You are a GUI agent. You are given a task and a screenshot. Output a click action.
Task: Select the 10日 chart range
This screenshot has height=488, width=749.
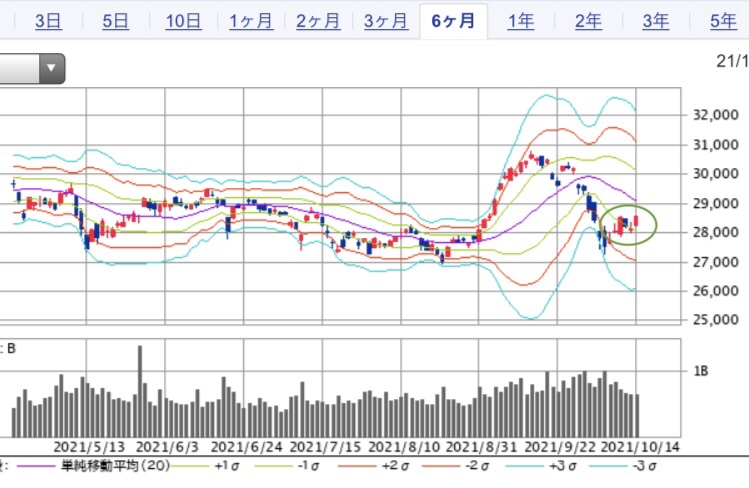[183, 21]
